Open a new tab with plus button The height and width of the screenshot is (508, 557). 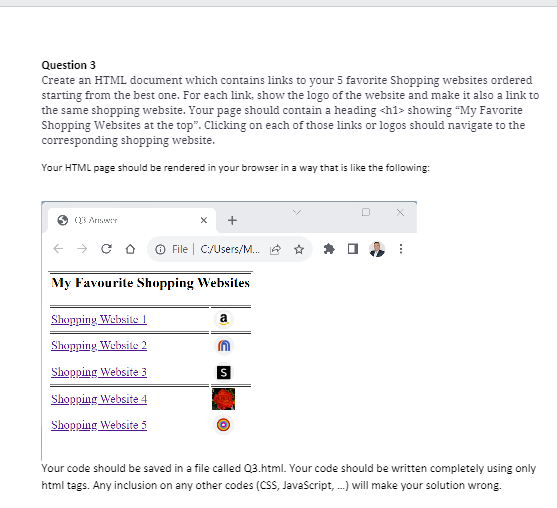point(232,220)
